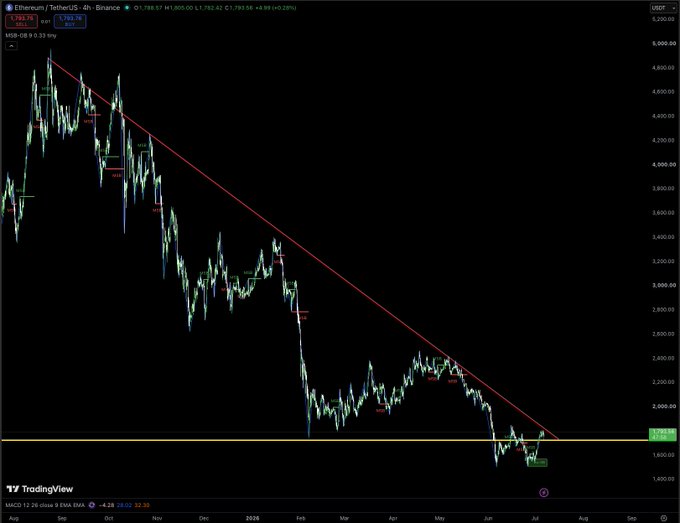
Task: Open the TradingView logo link
Action: point(40,489)
